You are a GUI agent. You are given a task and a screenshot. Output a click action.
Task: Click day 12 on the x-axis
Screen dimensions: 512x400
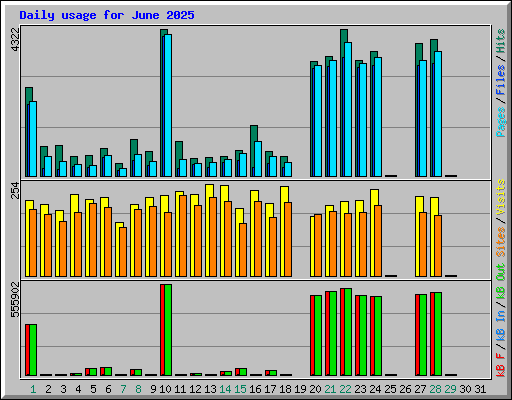195,389
